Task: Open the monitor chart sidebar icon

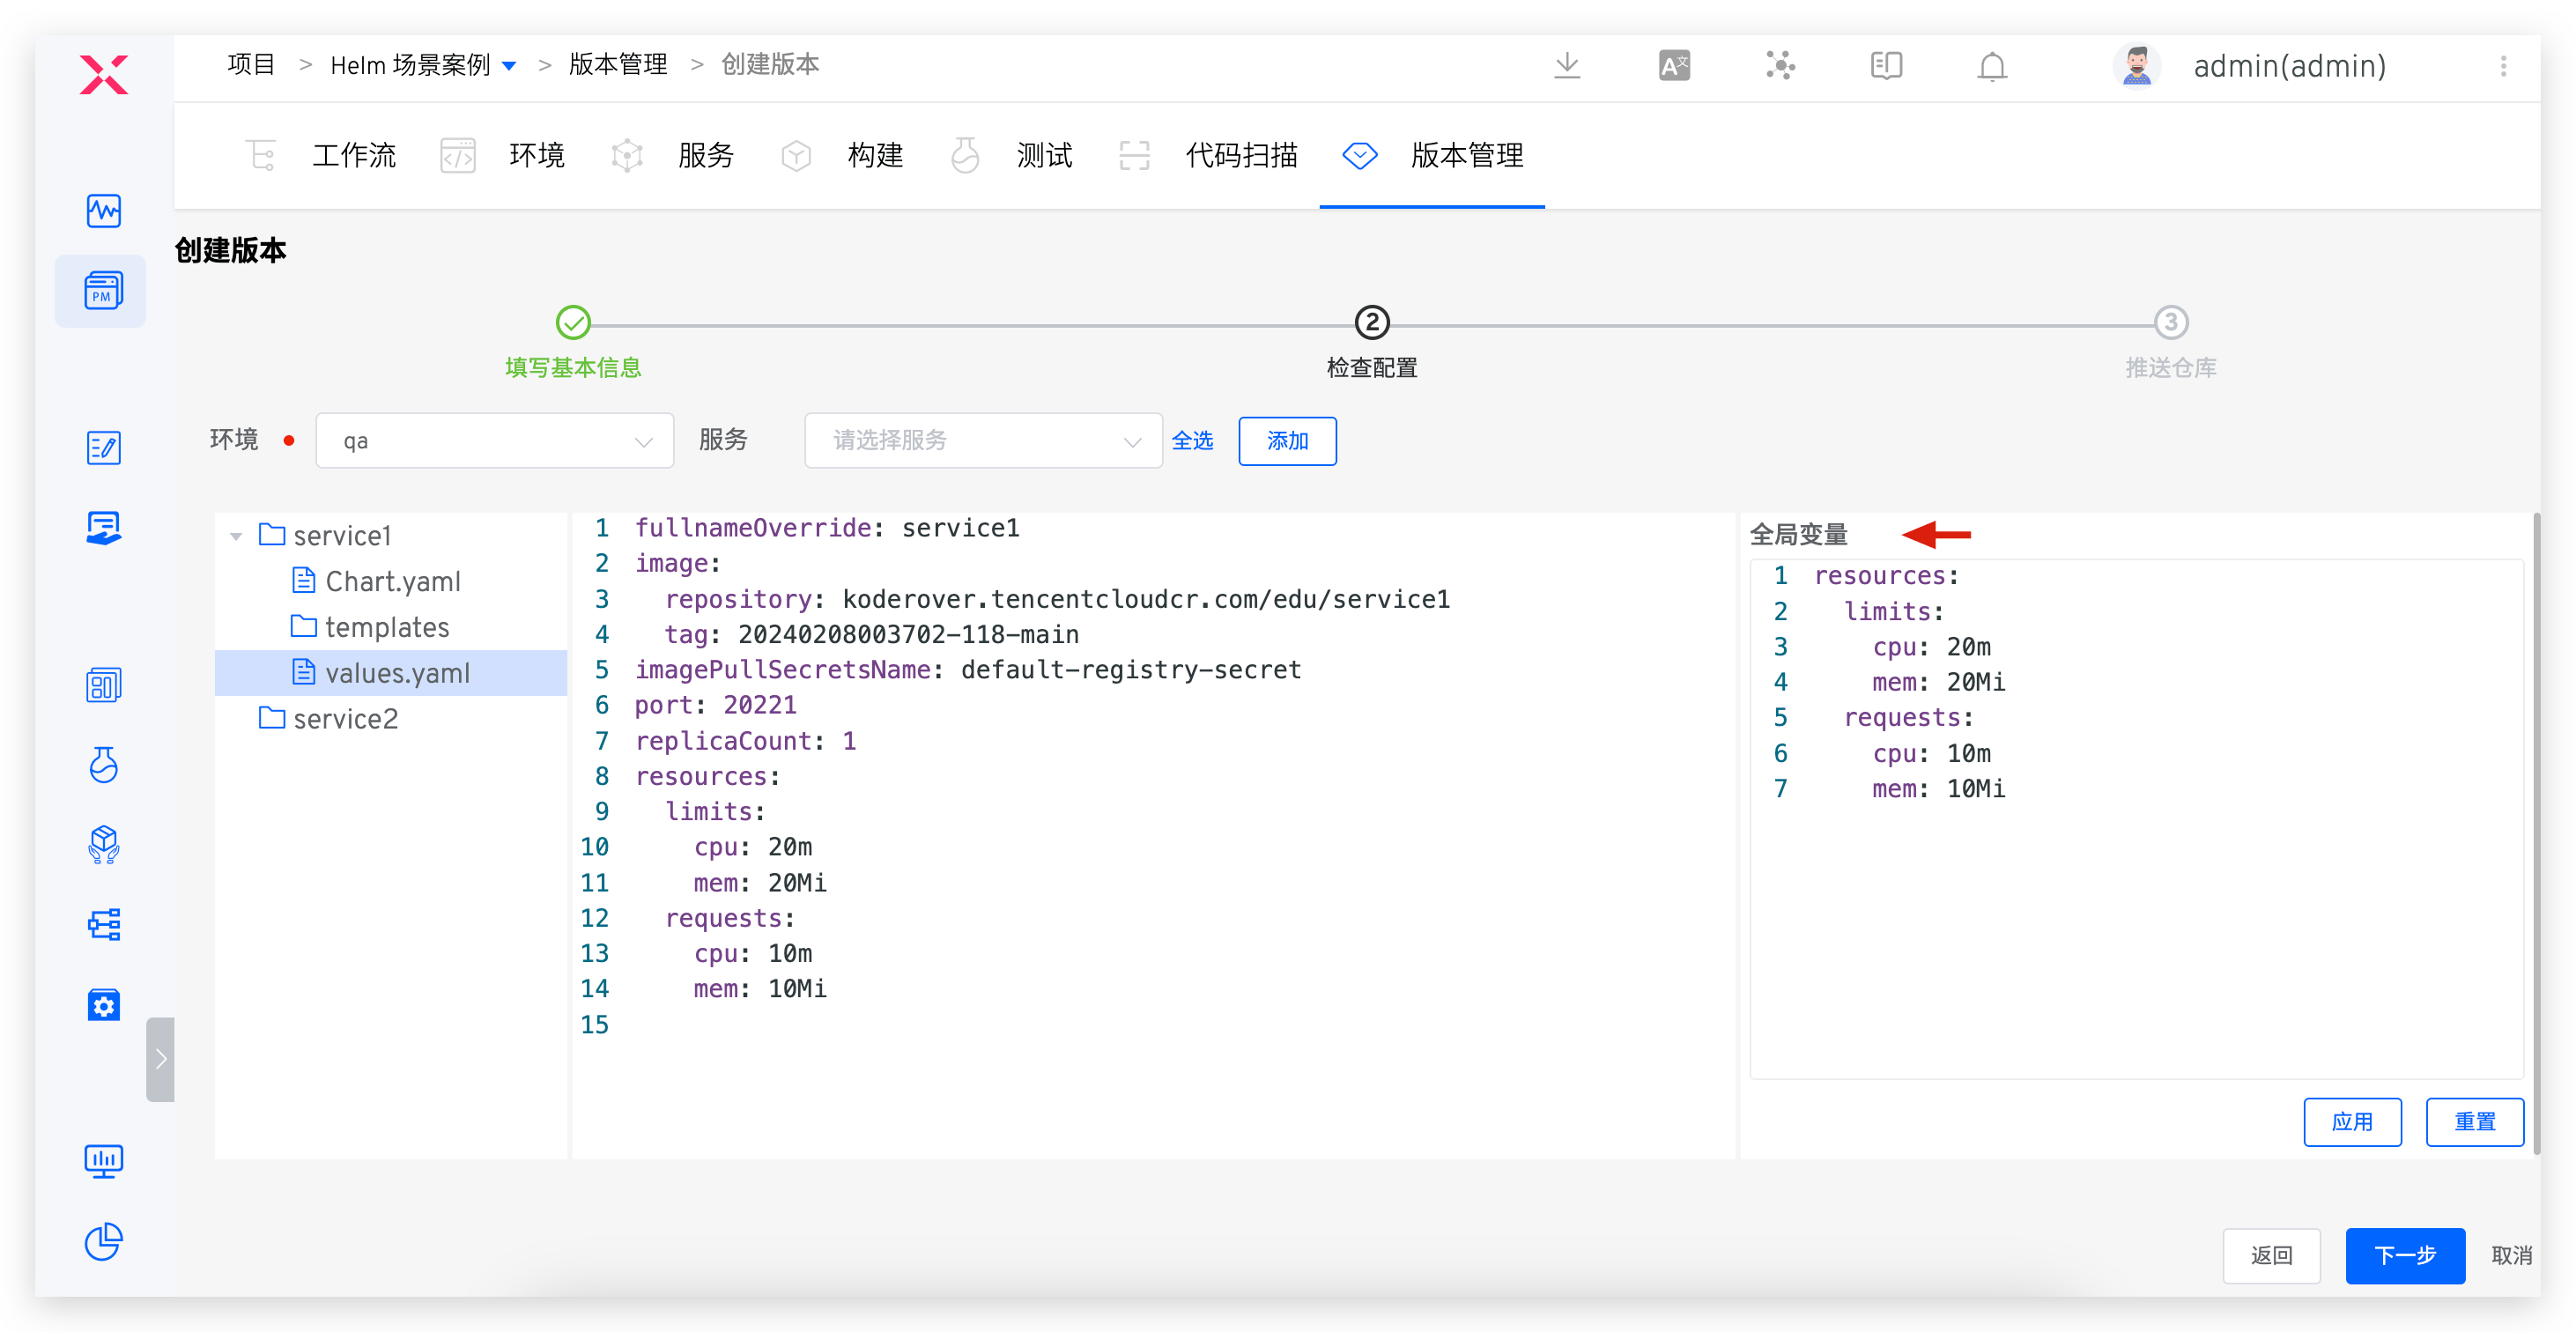Action: [104, 1161]
